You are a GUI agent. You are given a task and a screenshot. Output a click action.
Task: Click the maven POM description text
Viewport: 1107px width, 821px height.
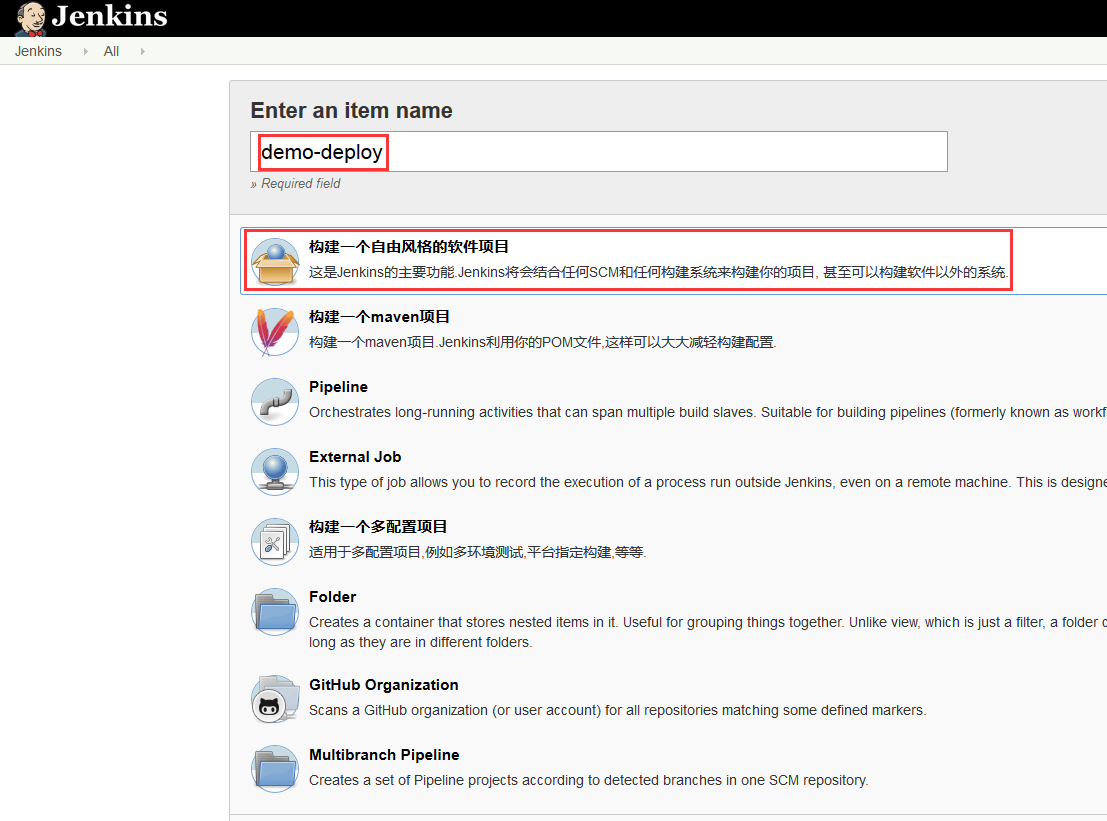pos(542,342)
